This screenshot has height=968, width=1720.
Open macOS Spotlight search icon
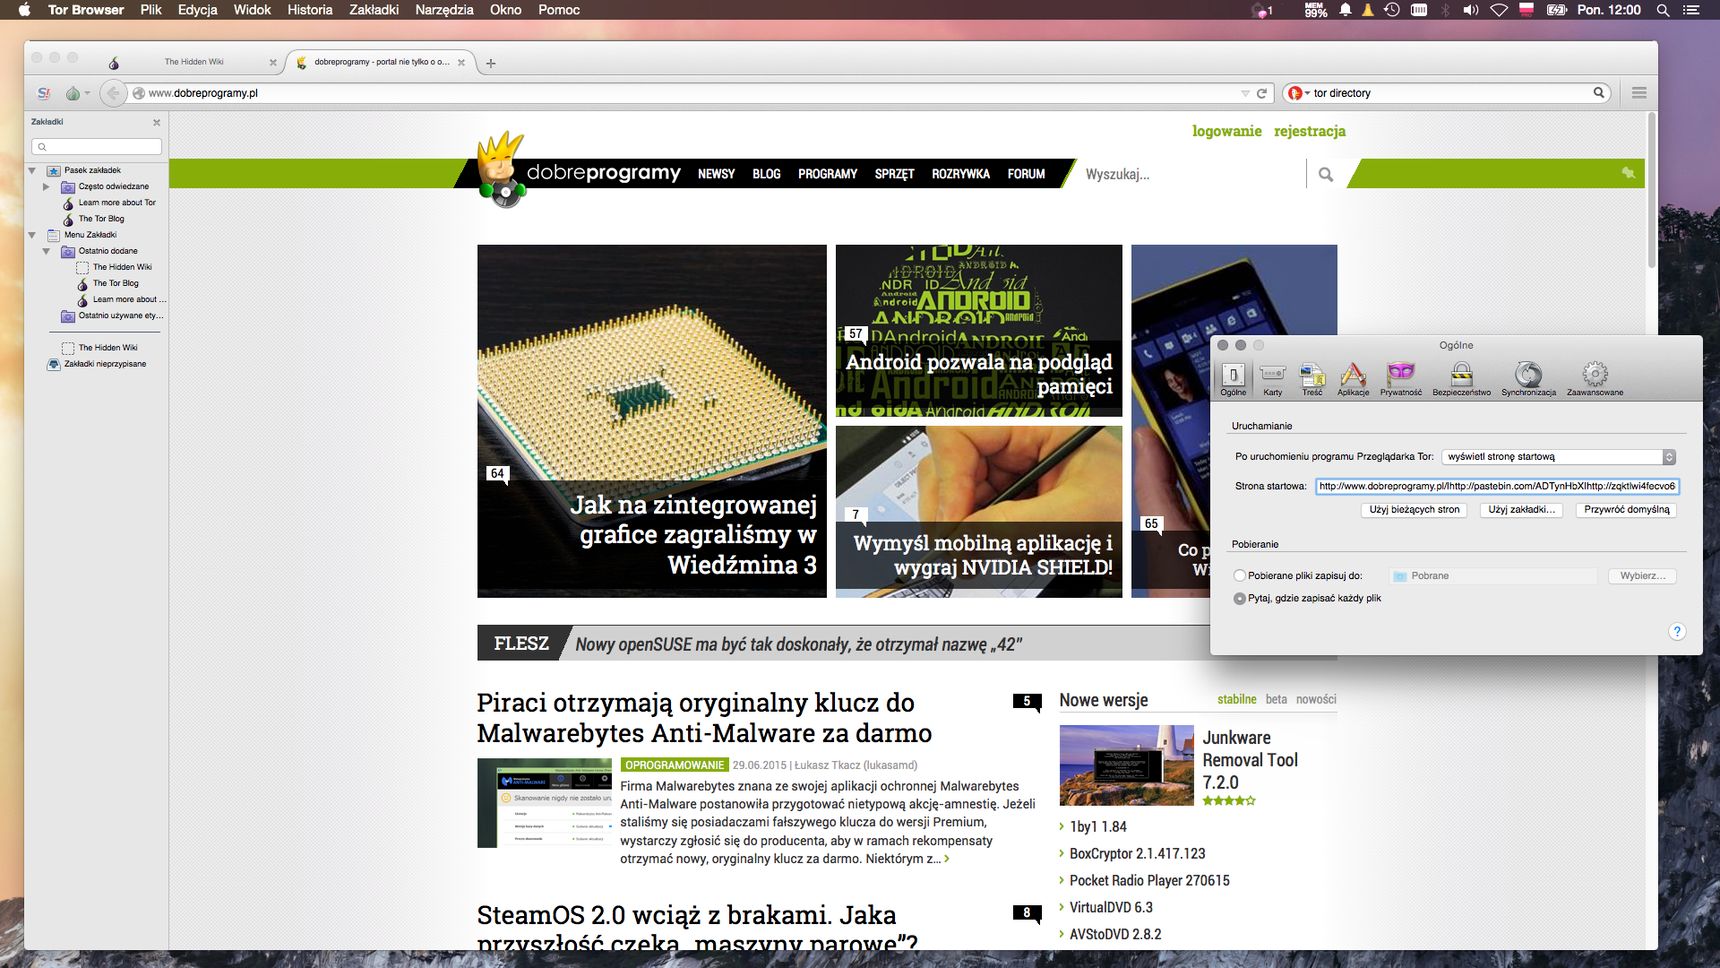(1663, 10)
